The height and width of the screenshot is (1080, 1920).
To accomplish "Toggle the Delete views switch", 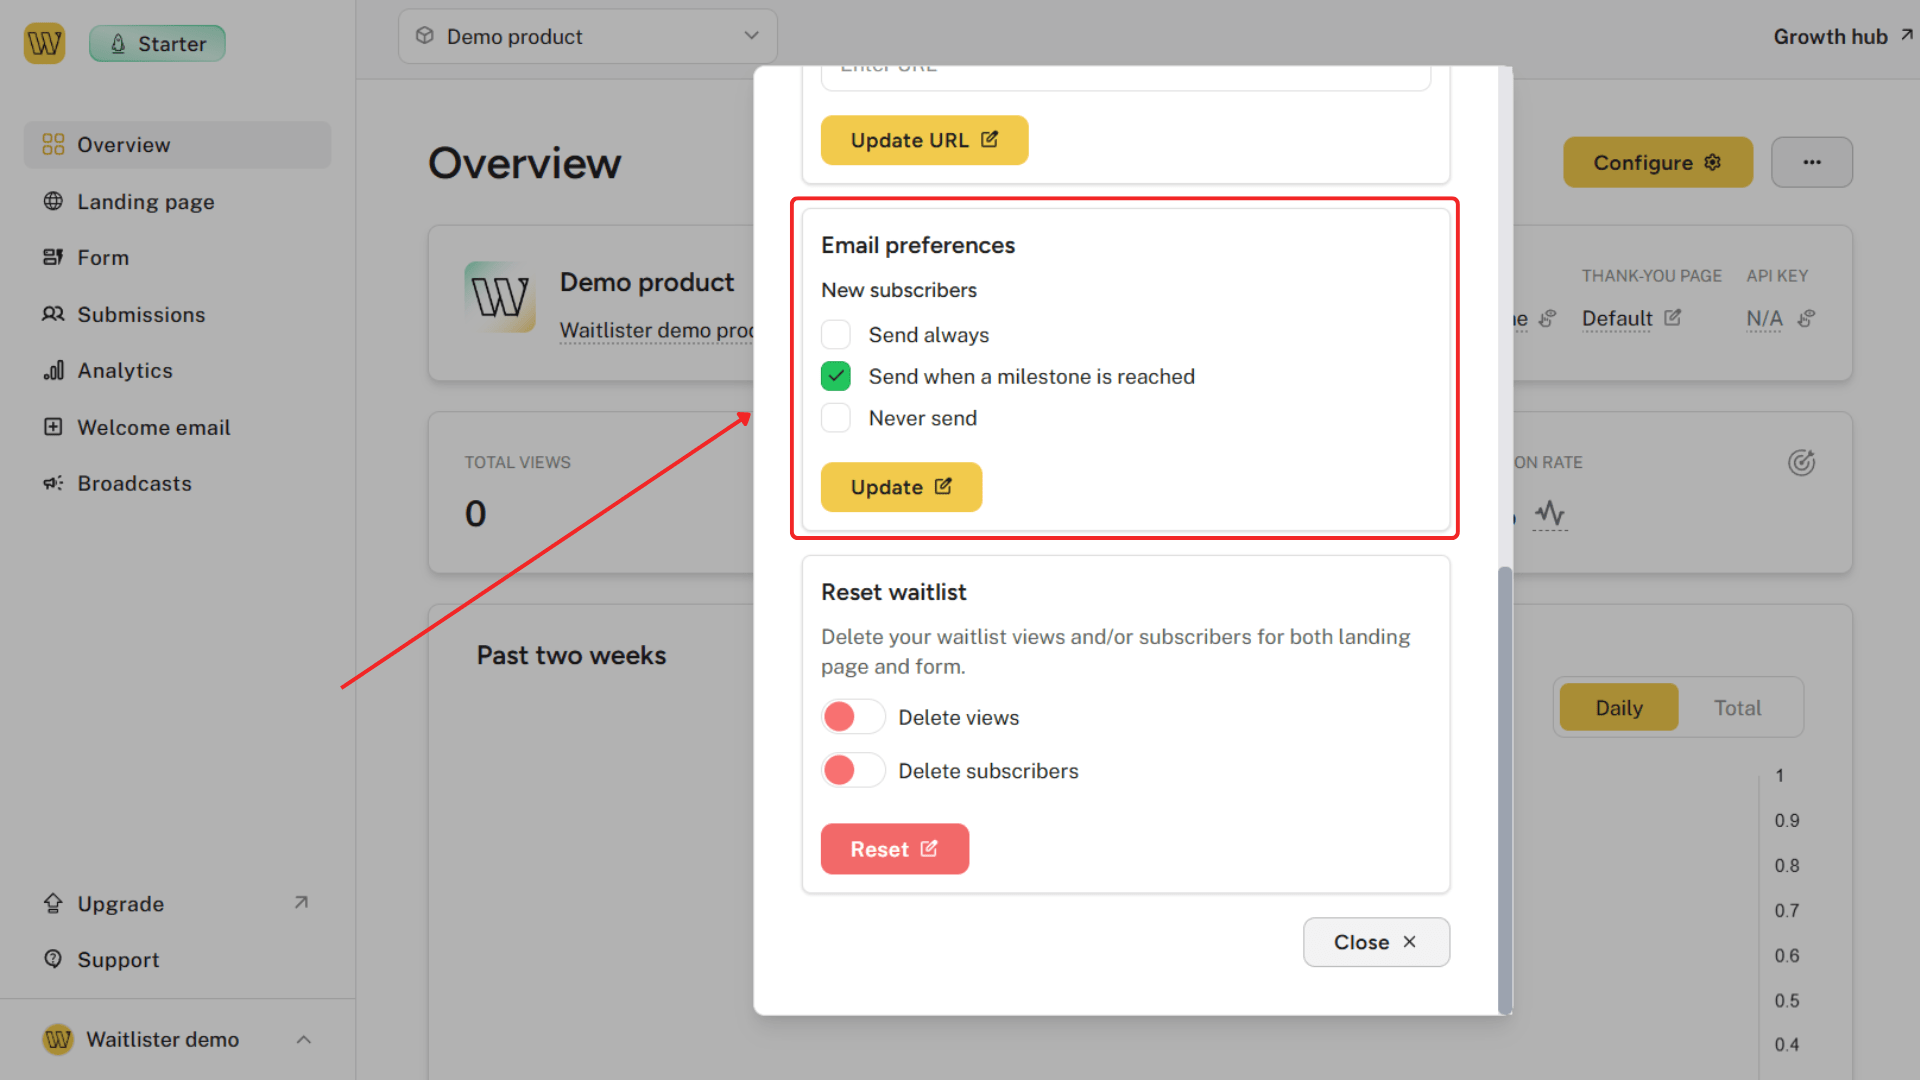I will click(853, 717).
